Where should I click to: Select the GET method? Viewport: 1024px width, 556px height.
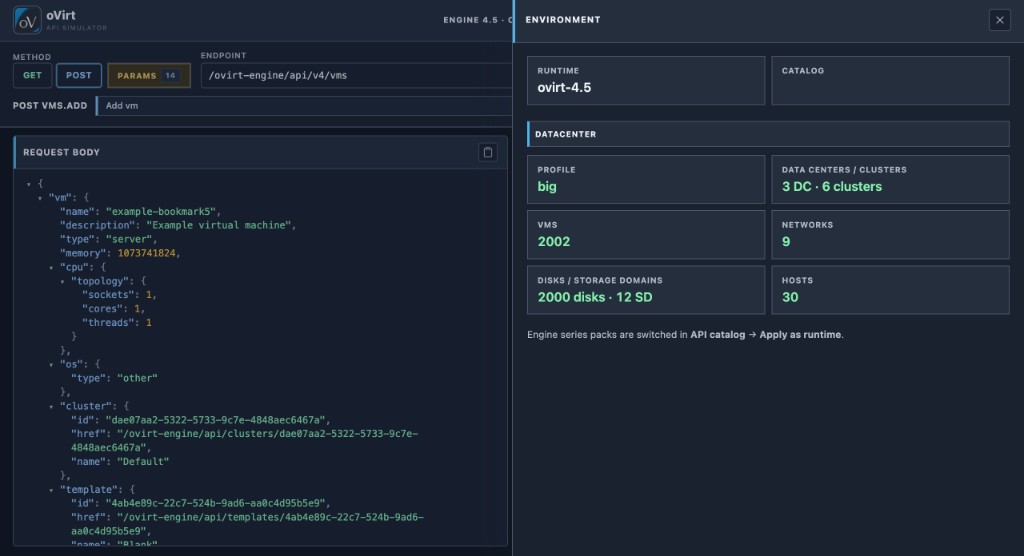32,75
